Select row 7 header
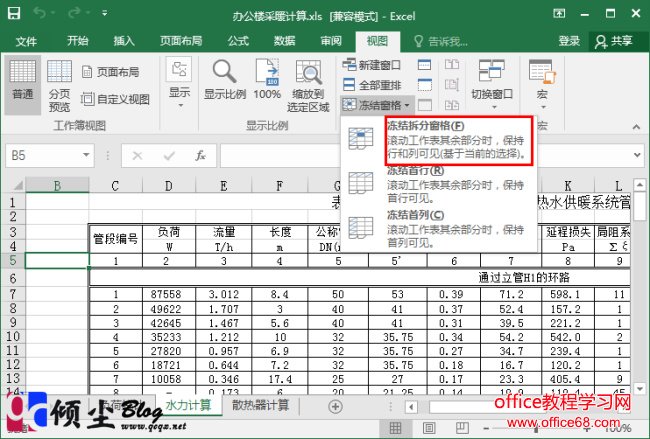This screenshot has height=439, width=650. pyautogui.click(x=12, y=294)
